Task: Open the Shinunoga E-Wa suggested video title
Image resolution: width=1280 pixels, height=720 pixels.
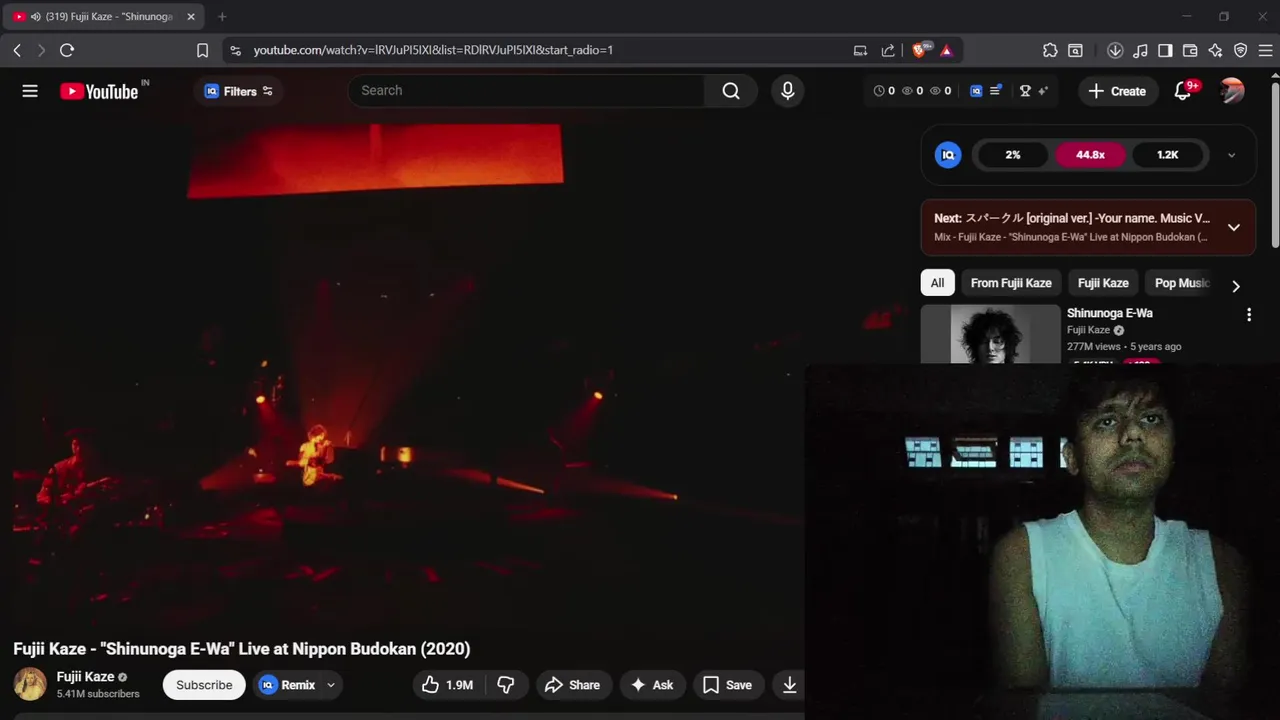Action: pyautogui.click(x=1109, y=313)
